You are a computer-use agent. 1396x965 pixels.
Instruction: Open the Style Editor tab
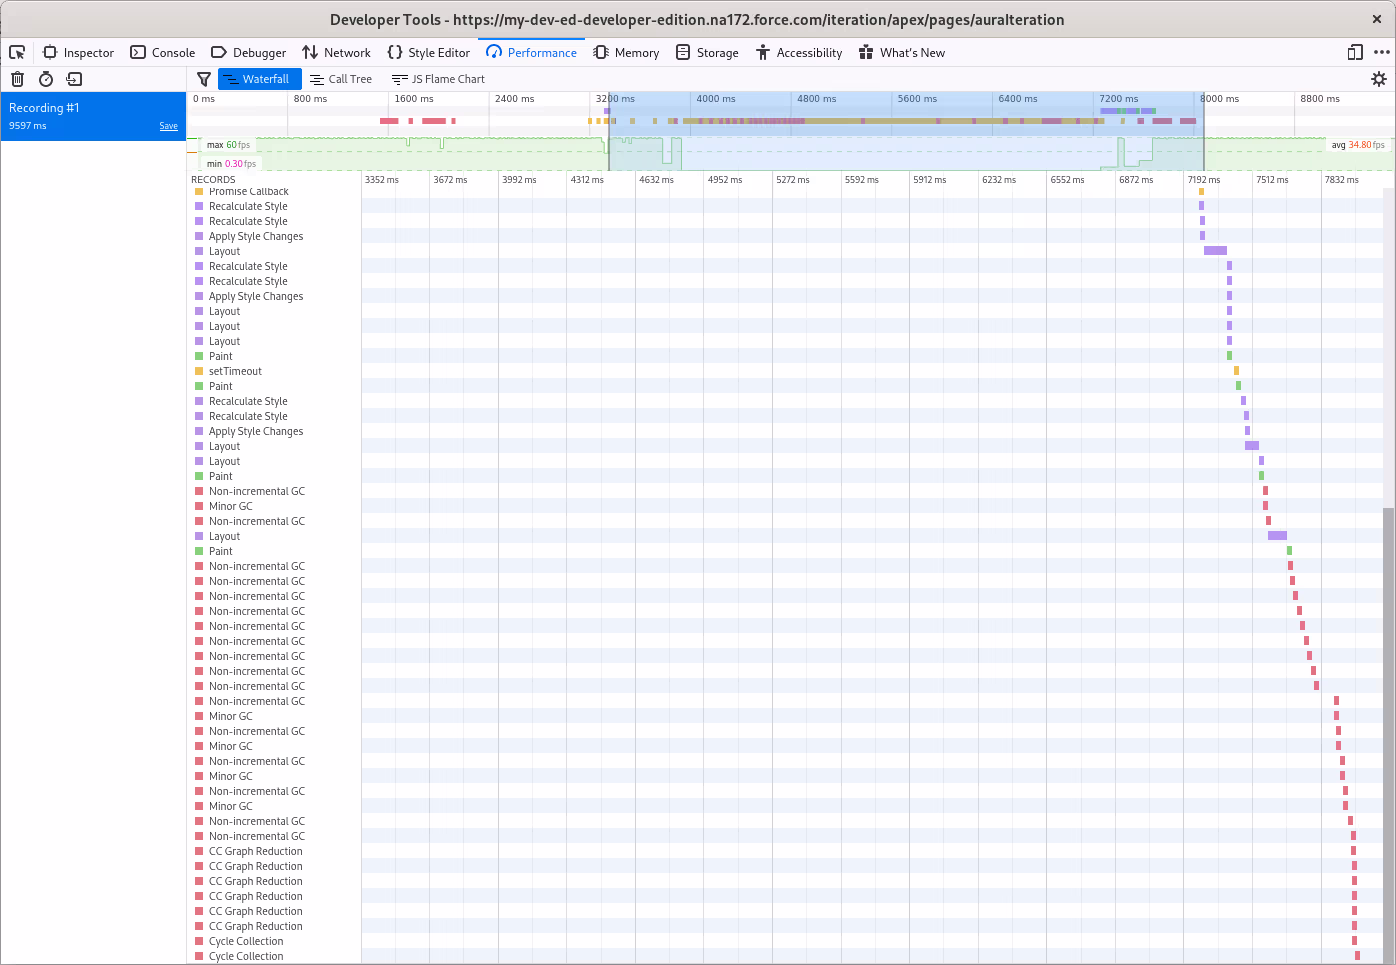(x=428, y=52)
